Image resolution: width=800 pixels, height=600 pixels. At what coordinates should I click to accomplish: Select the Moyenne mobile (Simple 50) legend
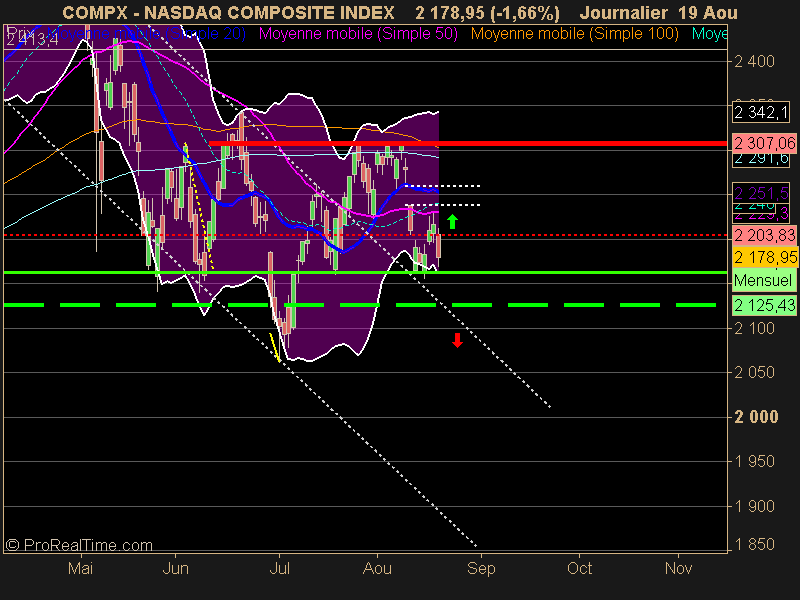click(x=358, y=34)
